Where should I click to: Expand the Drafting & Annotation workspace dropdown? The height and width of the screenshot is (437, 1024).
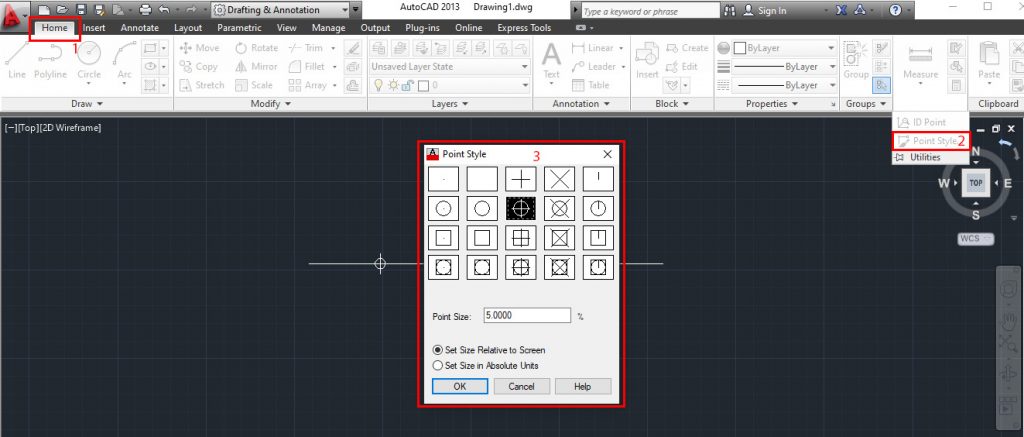coord(281,10)
